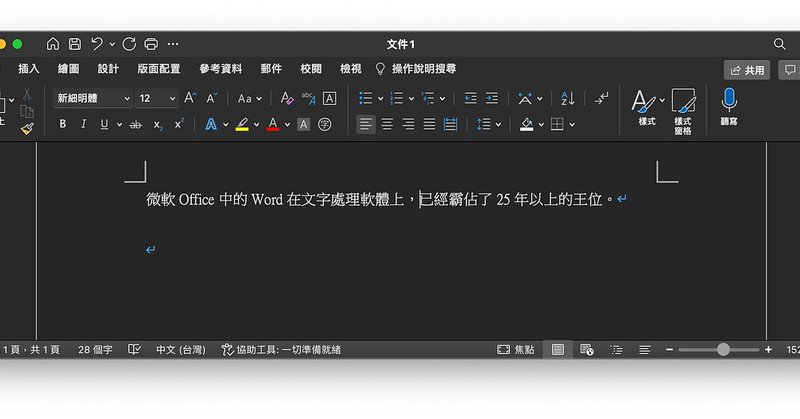The image size is (800, 419).
Task: Click 焦點 focus mode button
Action: point(516,350)
